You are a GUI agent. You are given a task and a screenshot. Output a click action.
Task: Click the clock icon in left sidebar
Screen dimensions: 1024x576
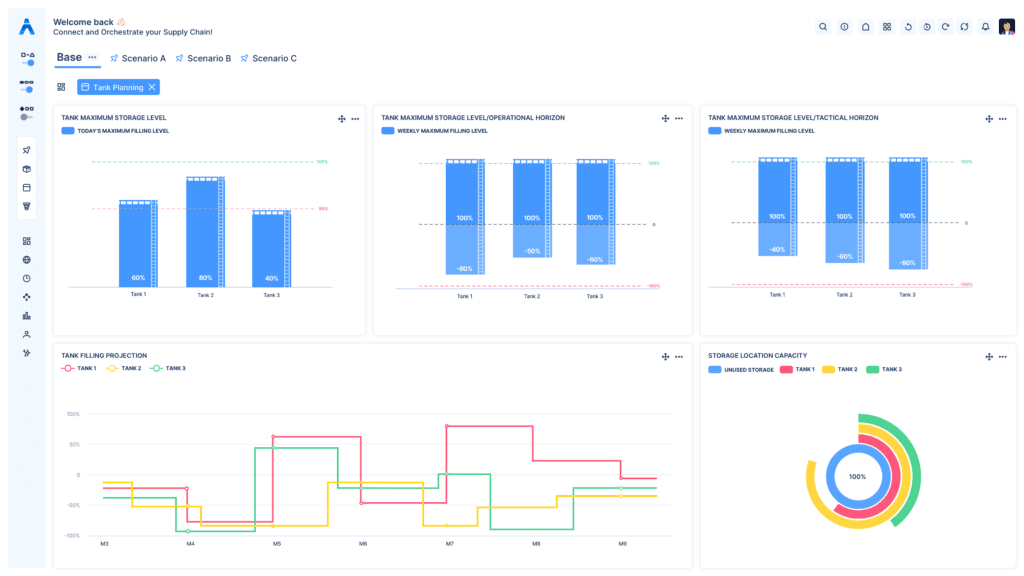pyautogui.click(x=27, y=278)
